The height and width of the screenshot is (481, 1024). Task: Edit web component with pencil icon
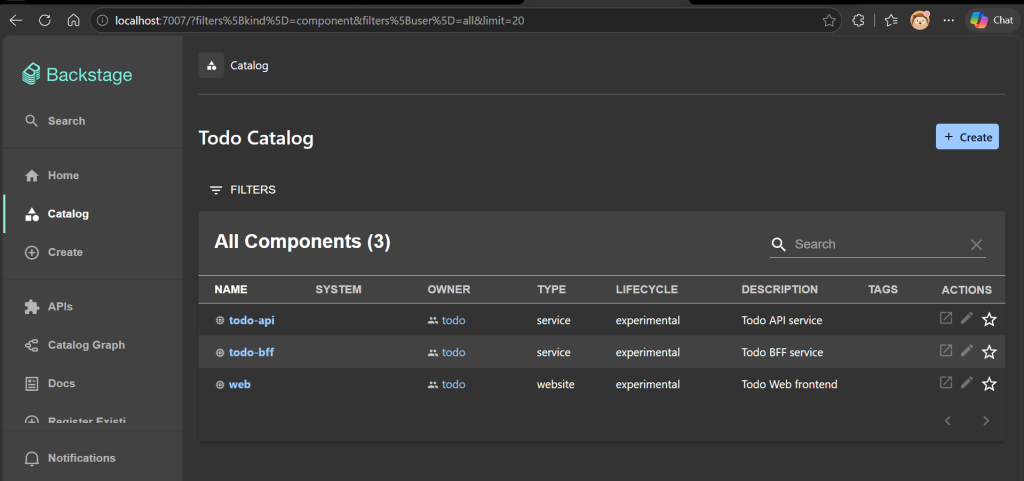(967, 382)
